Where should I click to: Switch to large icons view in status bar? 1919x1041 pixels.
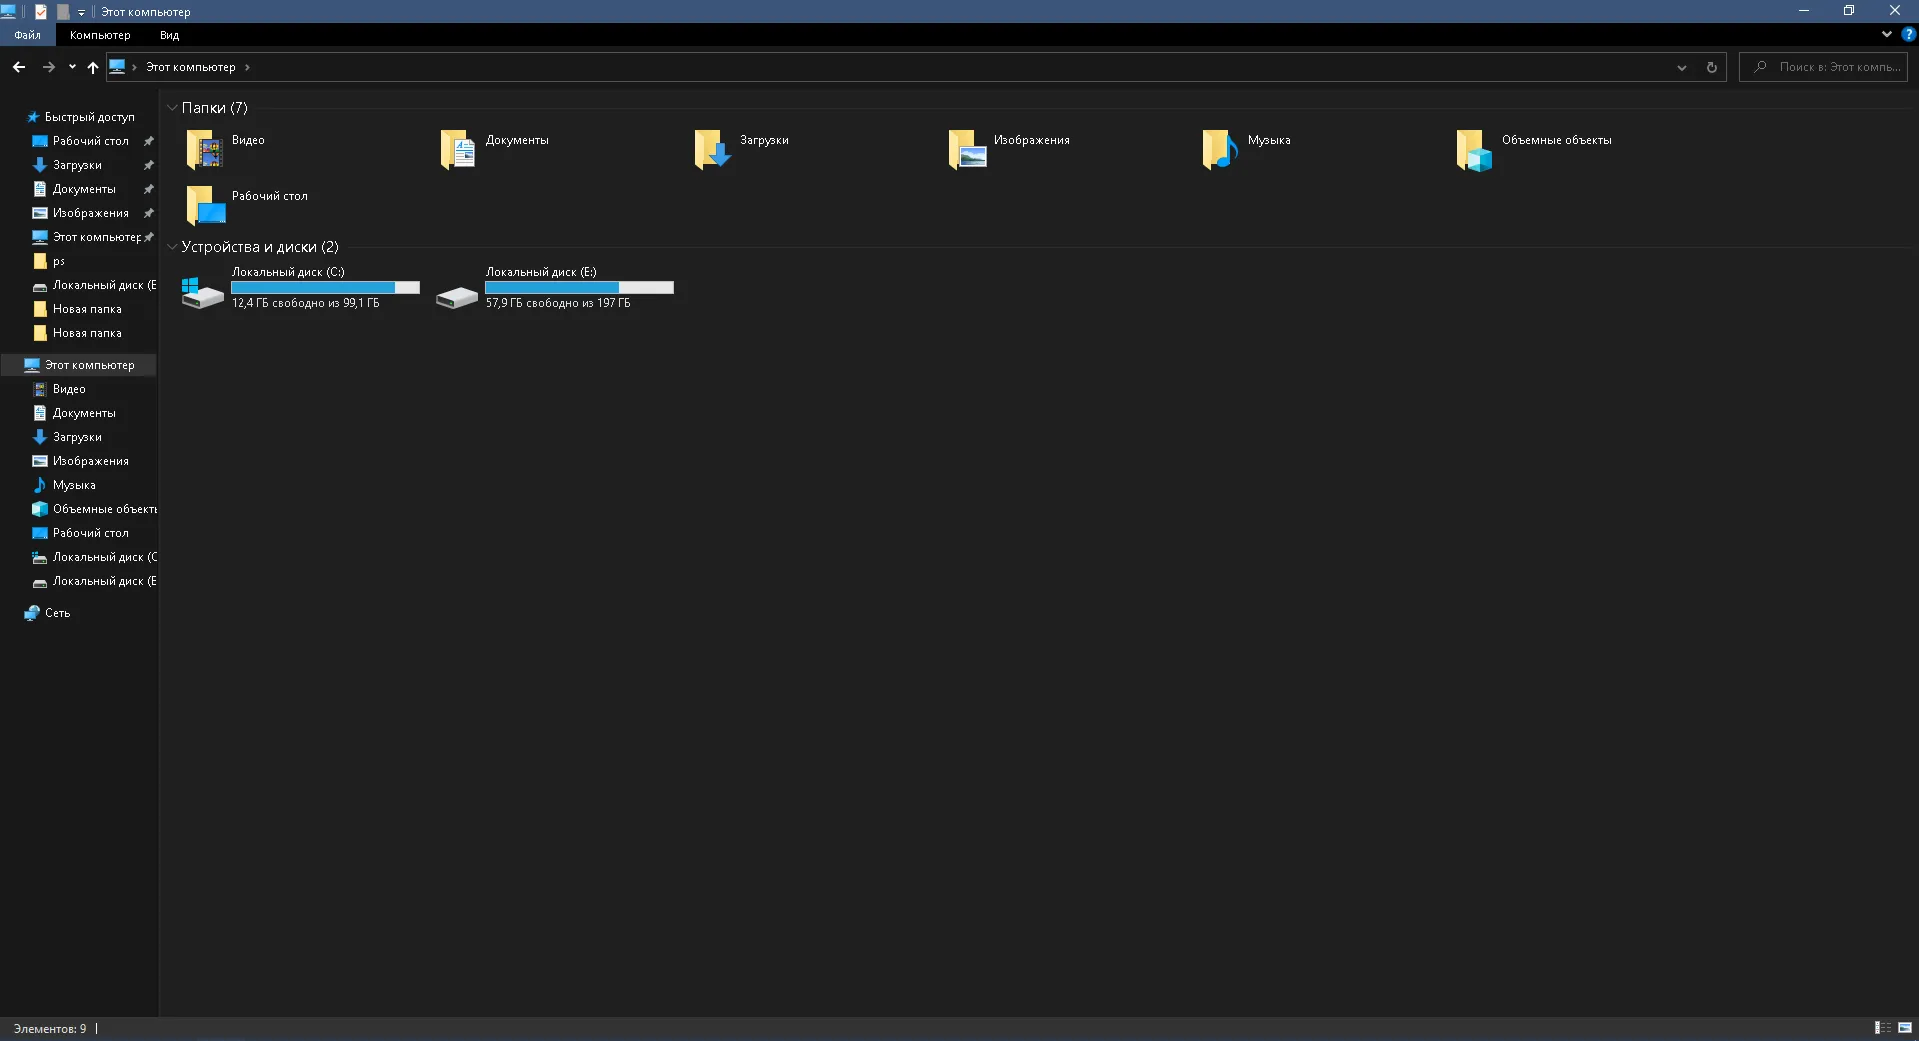point(1905,1028)
